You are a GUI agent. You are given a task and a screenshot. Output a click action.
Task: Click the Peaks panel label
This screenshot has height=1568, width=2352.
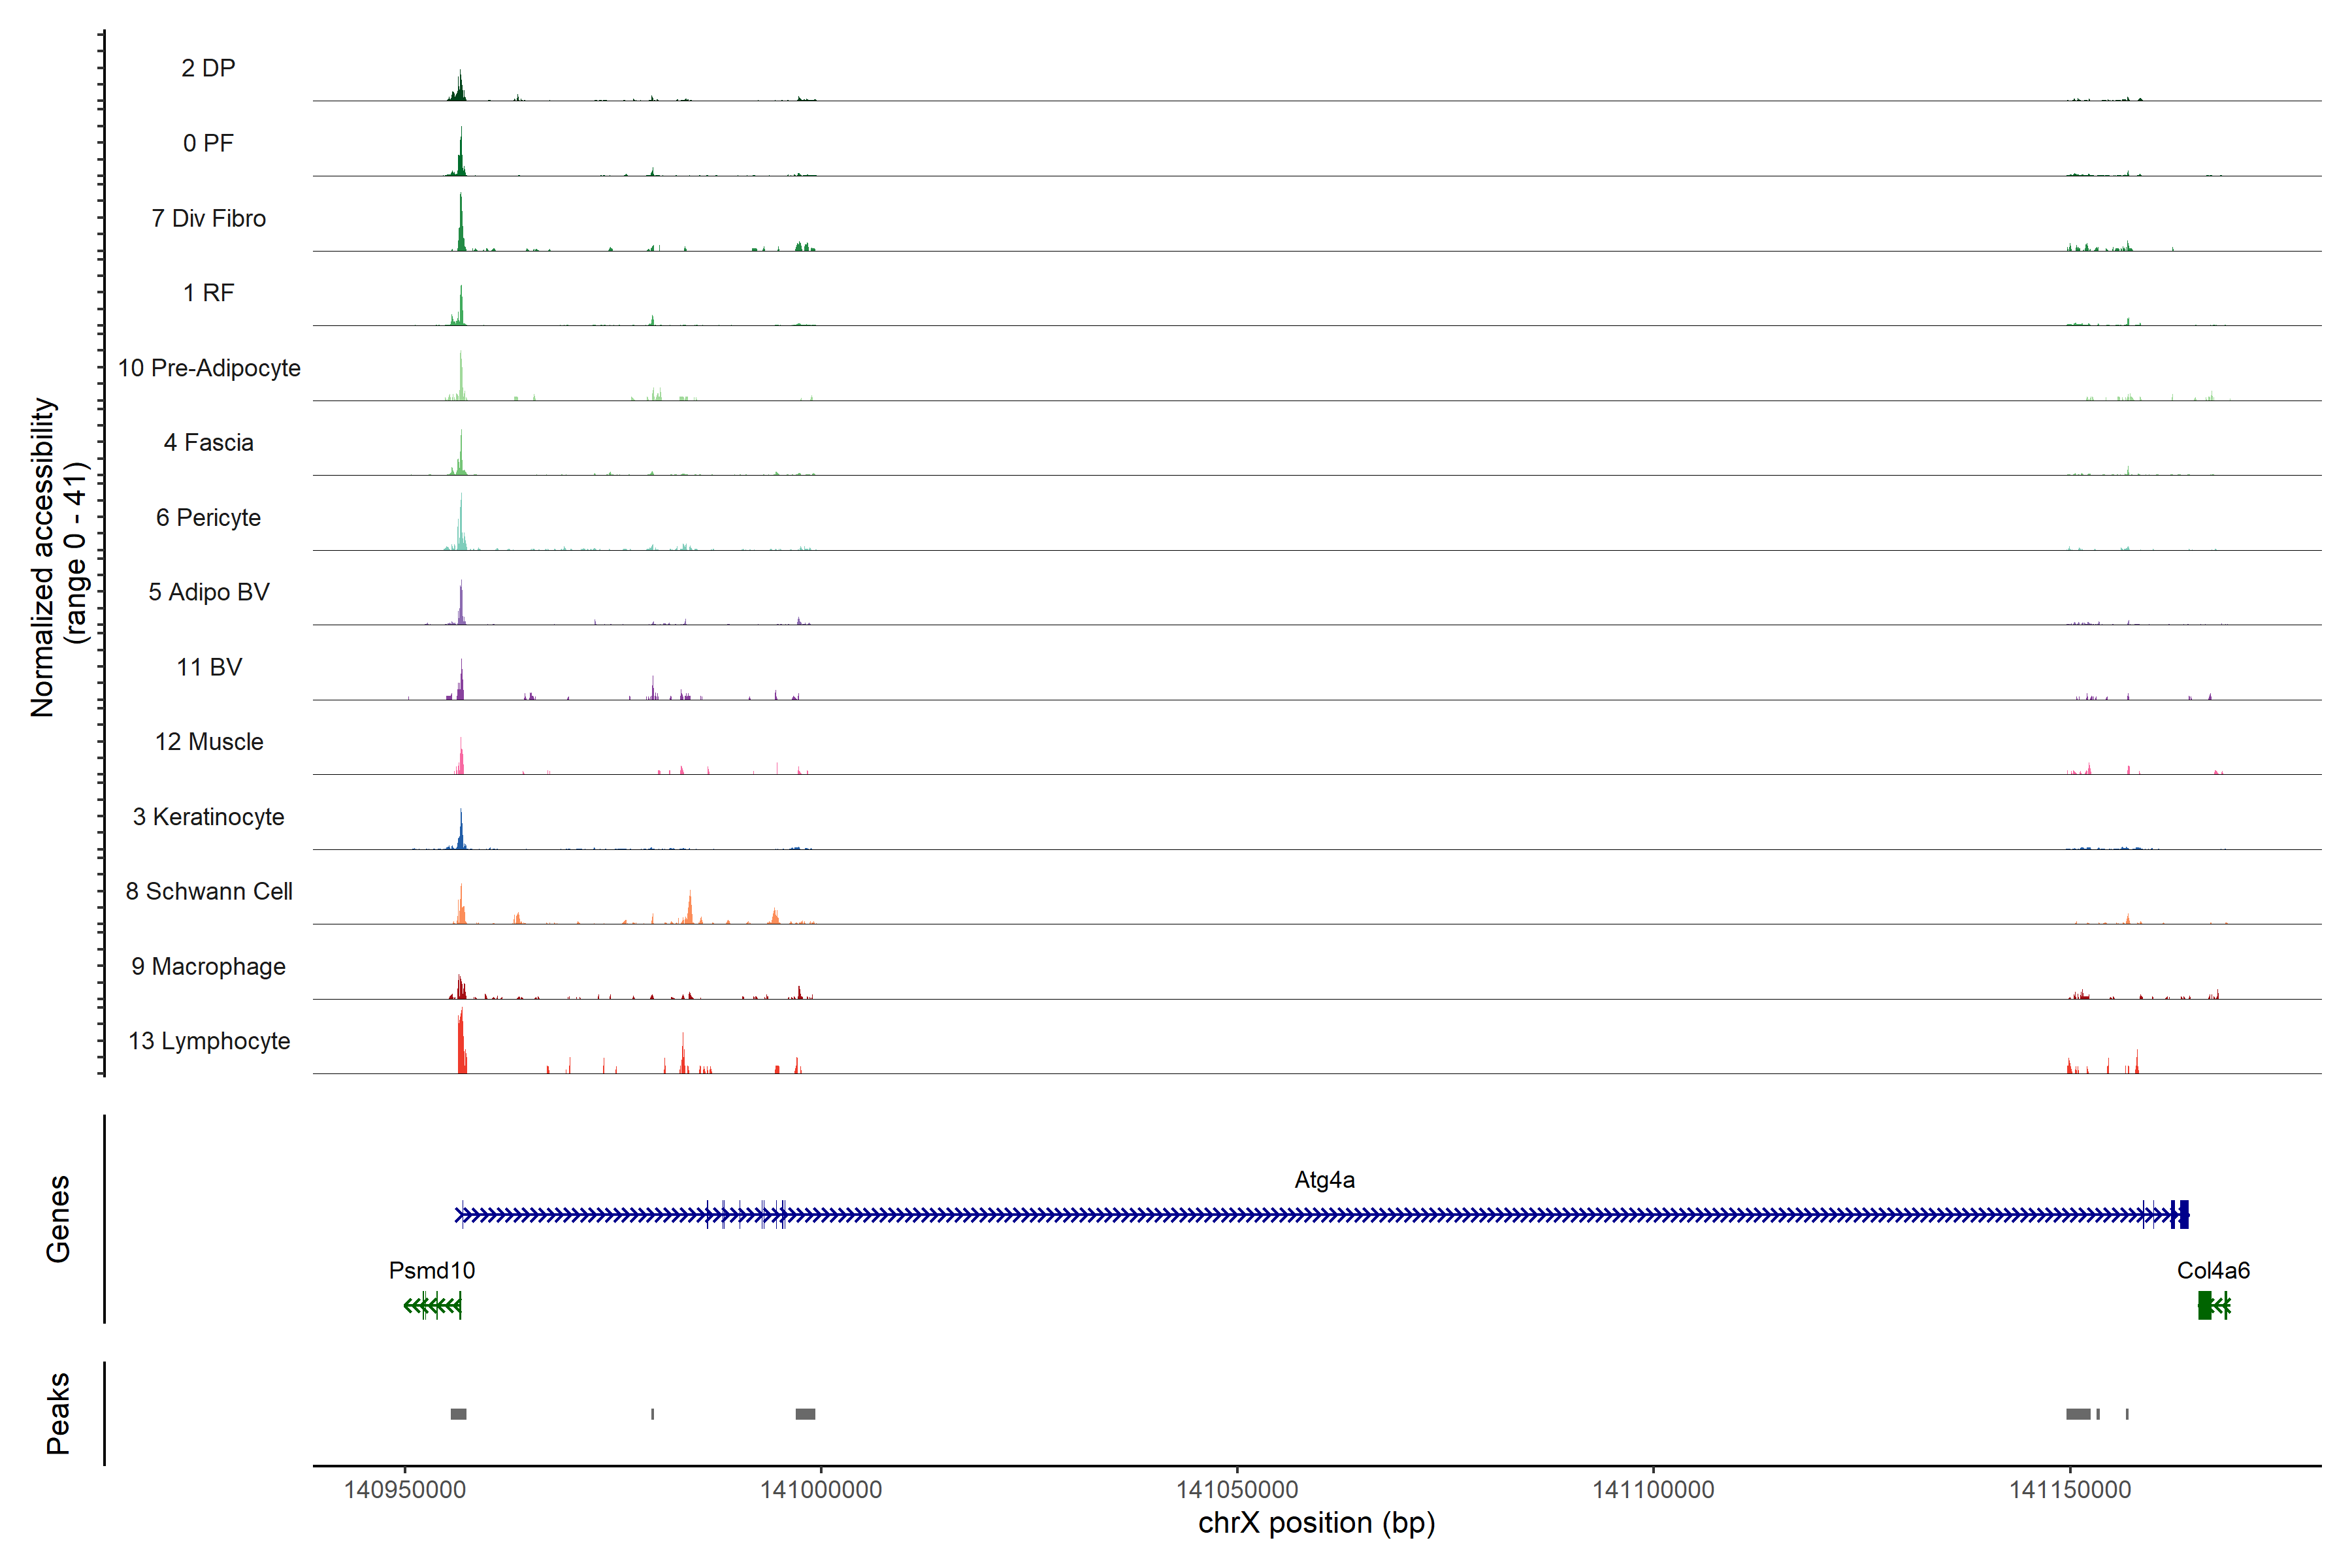(58, 1413)
